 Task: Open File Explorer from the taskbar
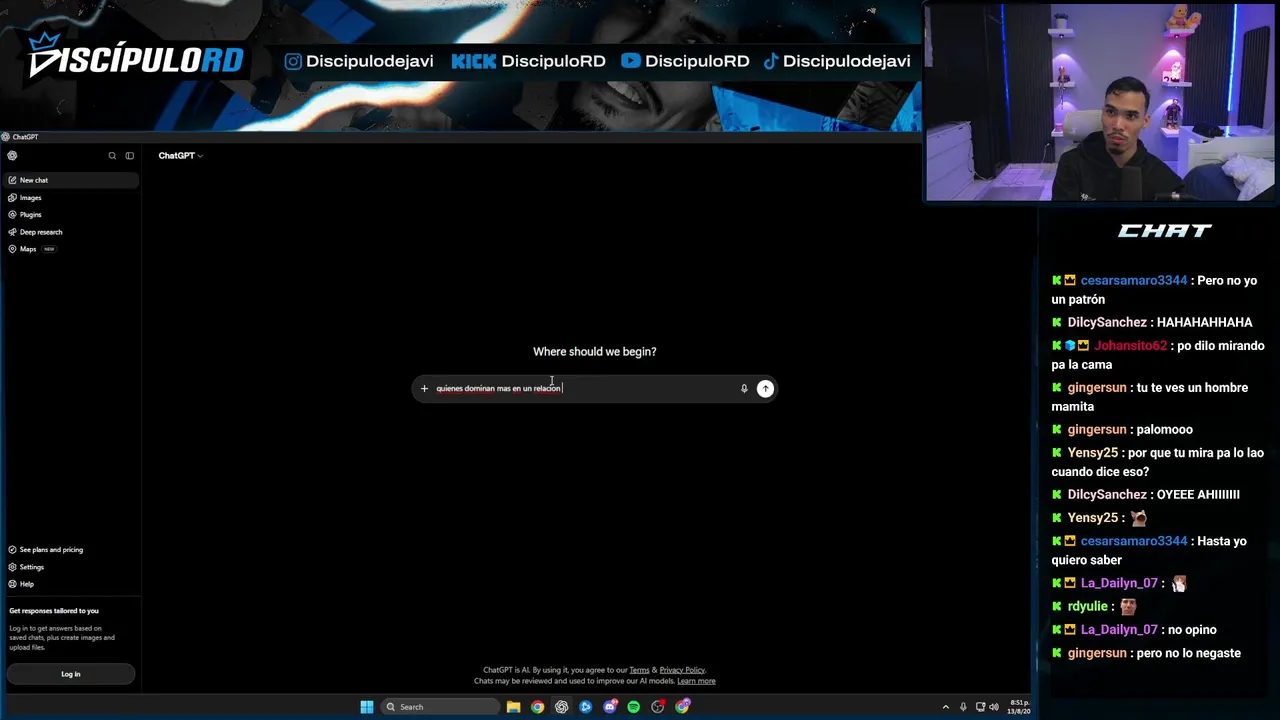(513, 707)
